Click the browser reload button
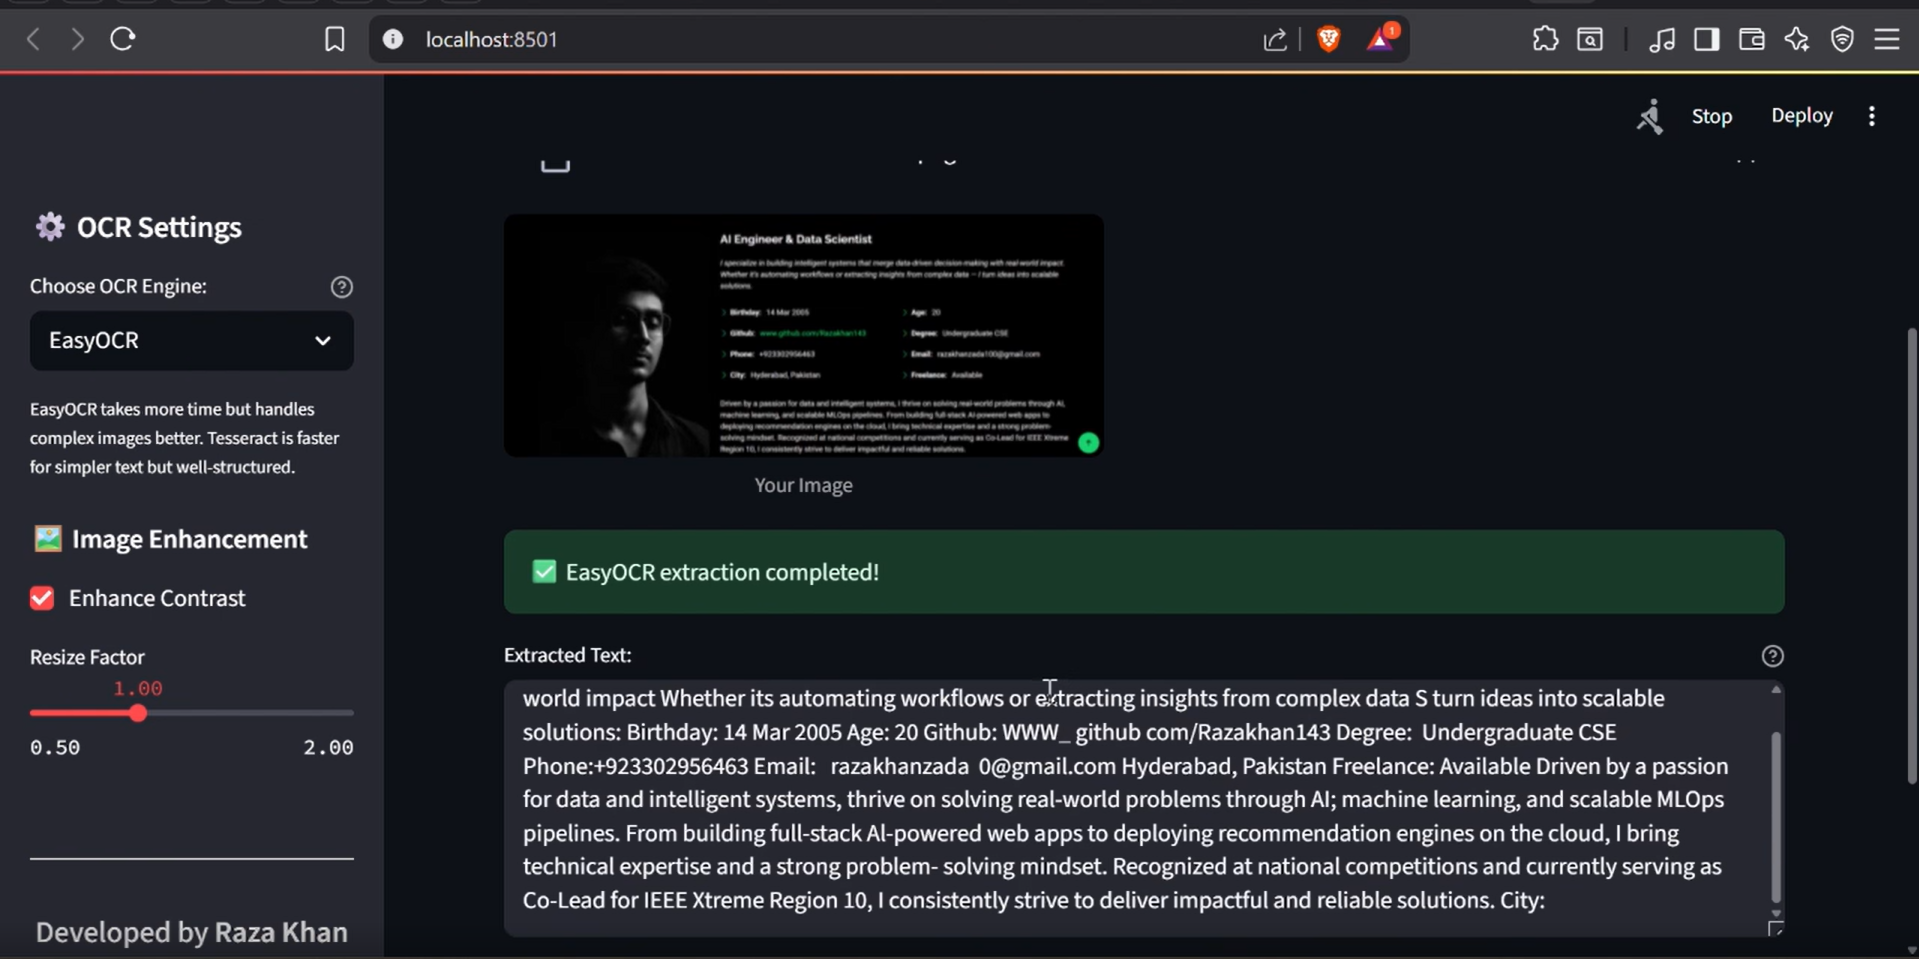The height and width of the screenshot is (959, 1919). 123,39
